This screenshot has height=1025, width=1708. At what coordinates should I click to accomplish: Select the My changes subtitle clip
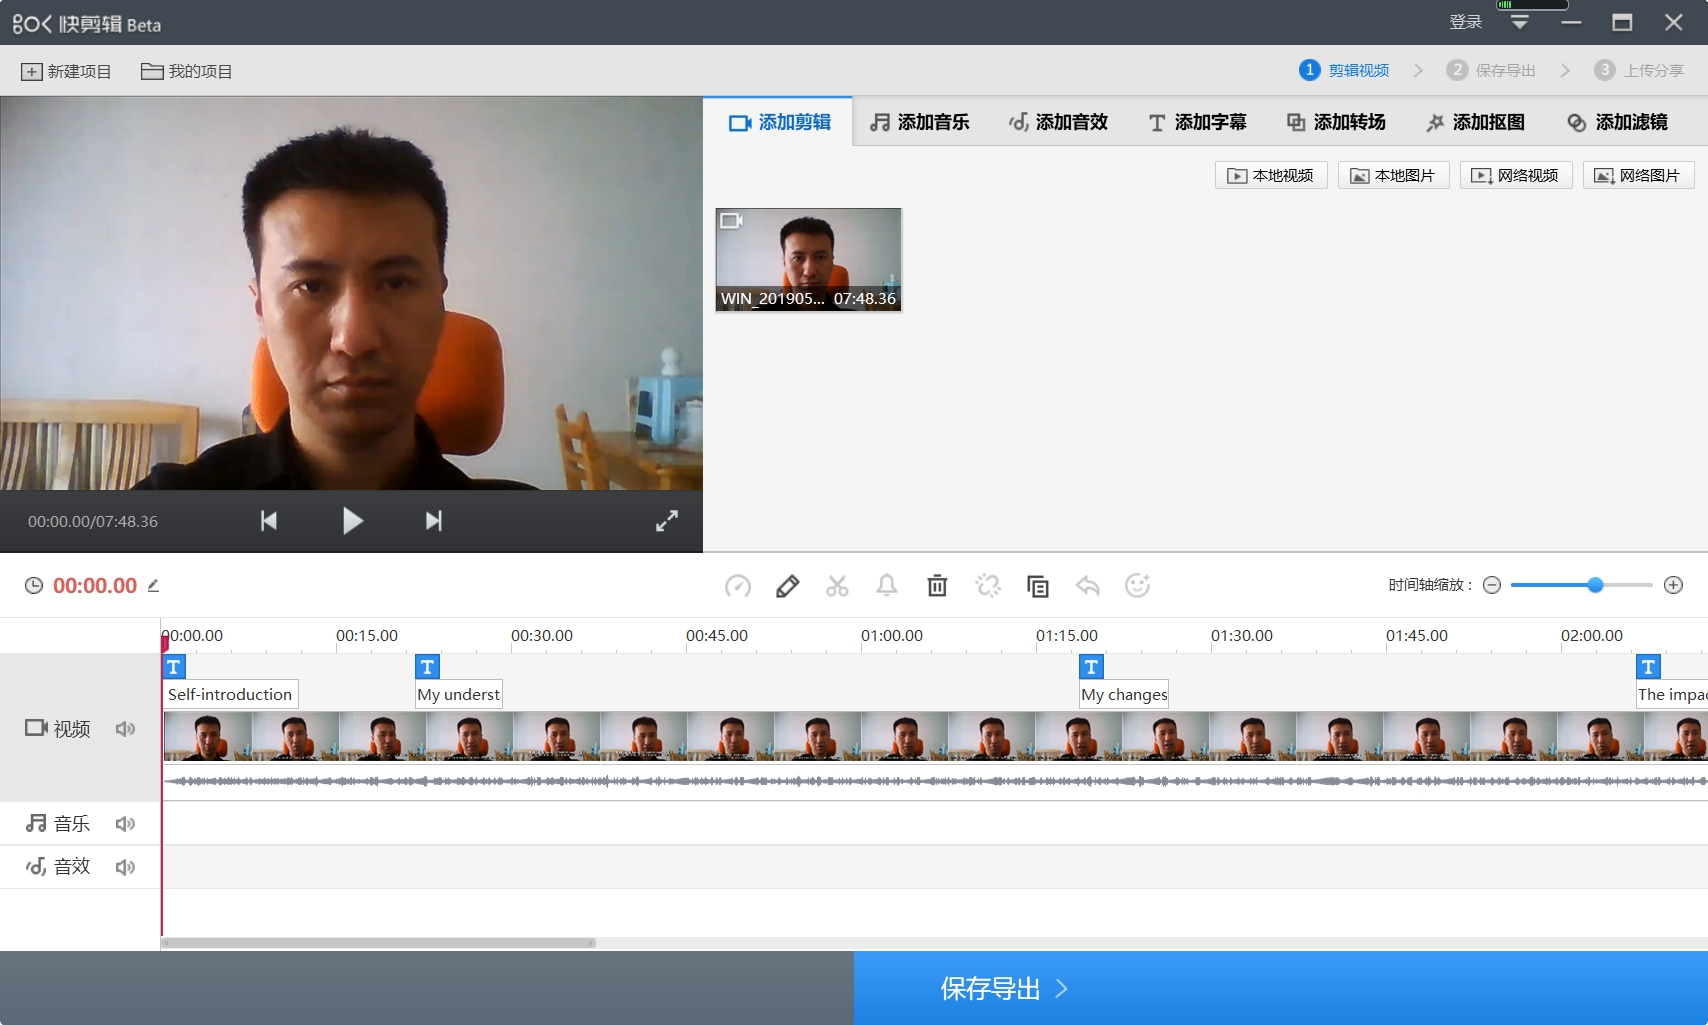click(1124, 695)
